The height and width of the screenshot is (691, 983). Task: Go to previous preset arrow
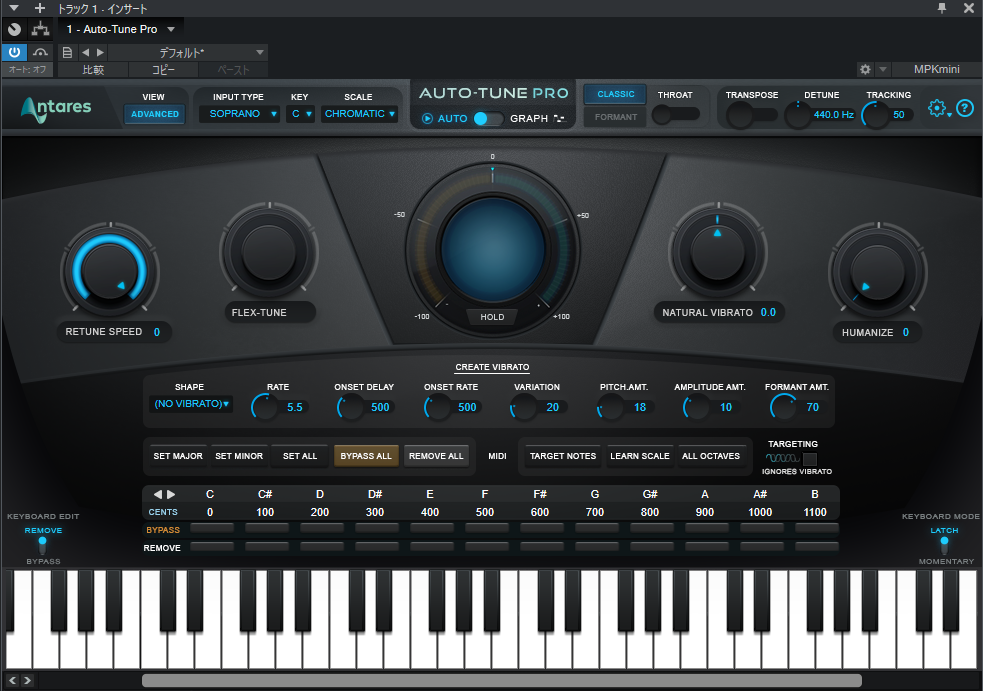point(85,52)
